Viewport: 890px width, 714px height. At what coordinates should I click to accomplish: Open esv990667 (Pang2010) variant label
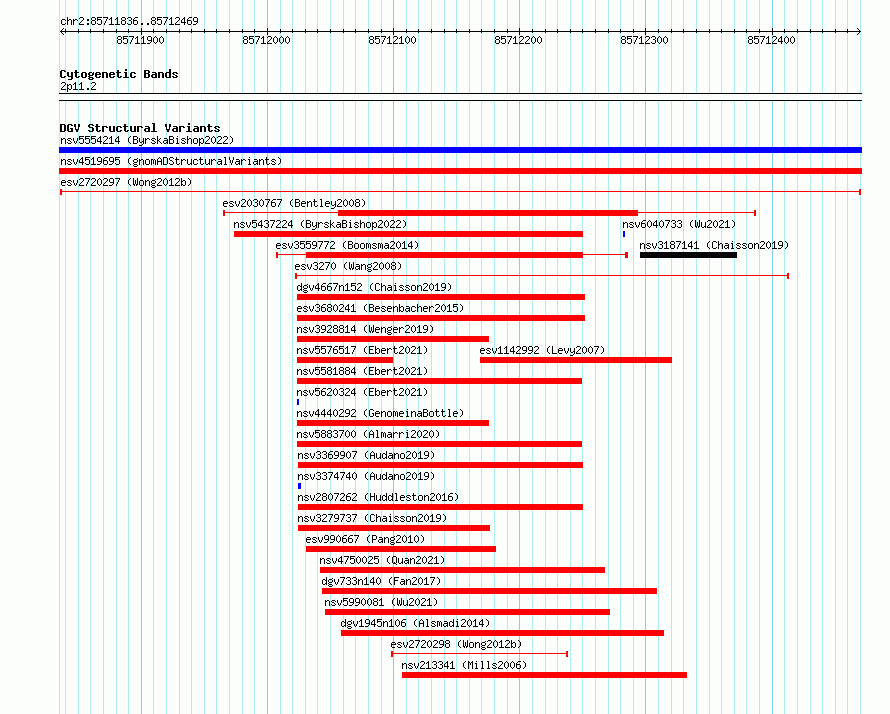click(365, 539)
